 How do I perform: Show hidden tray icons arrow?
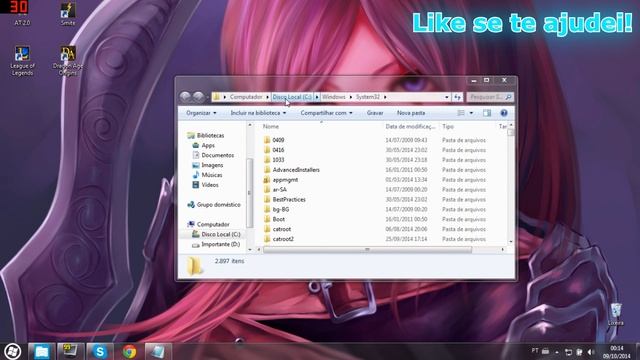click(x=557, y=352)
